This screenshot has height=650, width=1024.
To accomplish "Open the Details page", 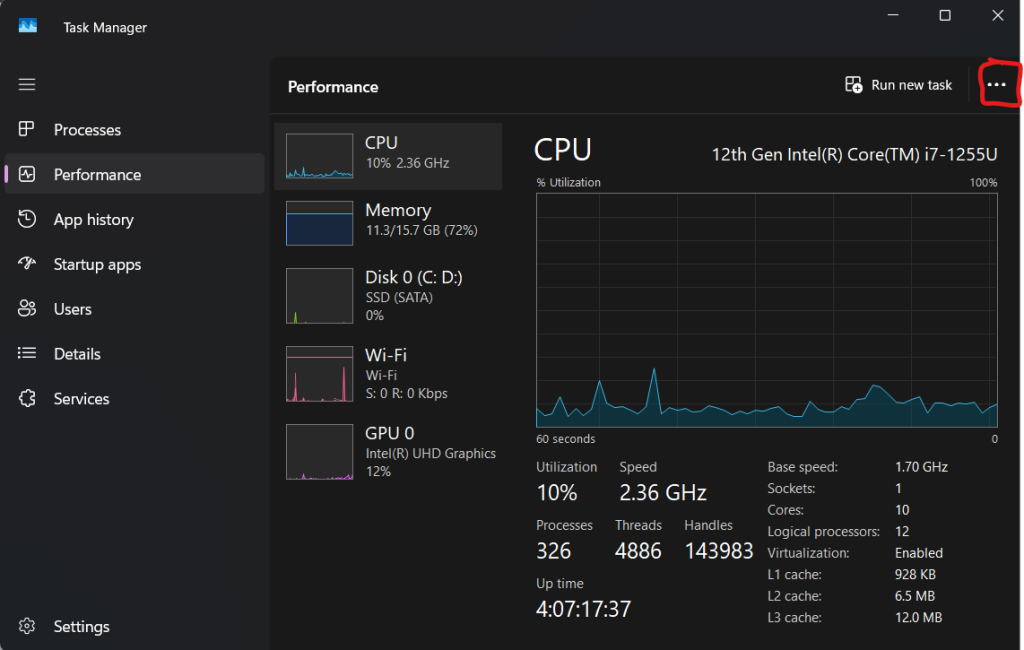I will point(135,353).
